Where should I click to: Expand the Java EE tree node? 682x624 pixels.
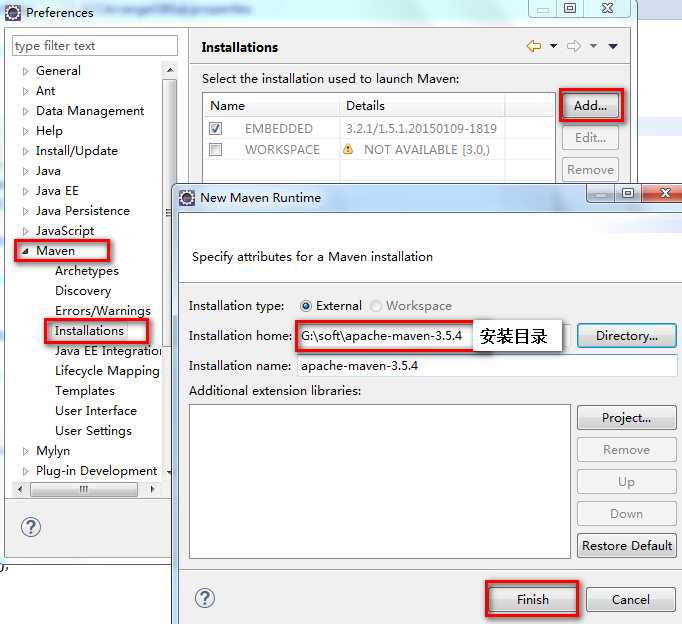[25, 191]
